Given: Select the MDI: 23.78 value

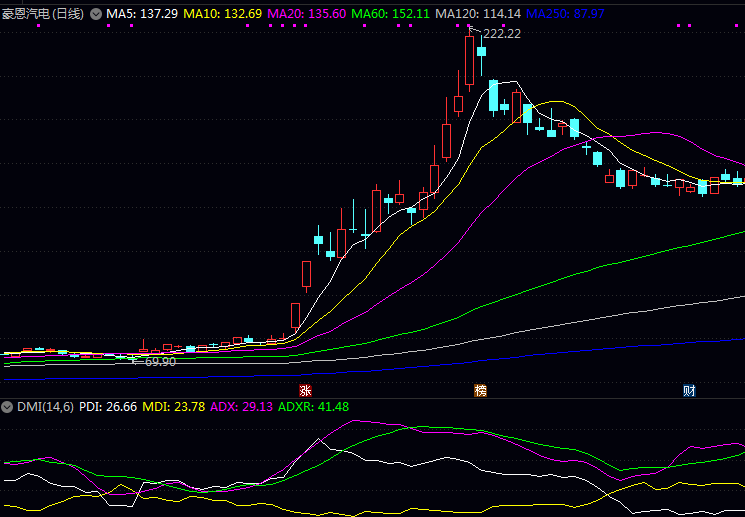Looking at the screenshot, I should tap(174, 407).
